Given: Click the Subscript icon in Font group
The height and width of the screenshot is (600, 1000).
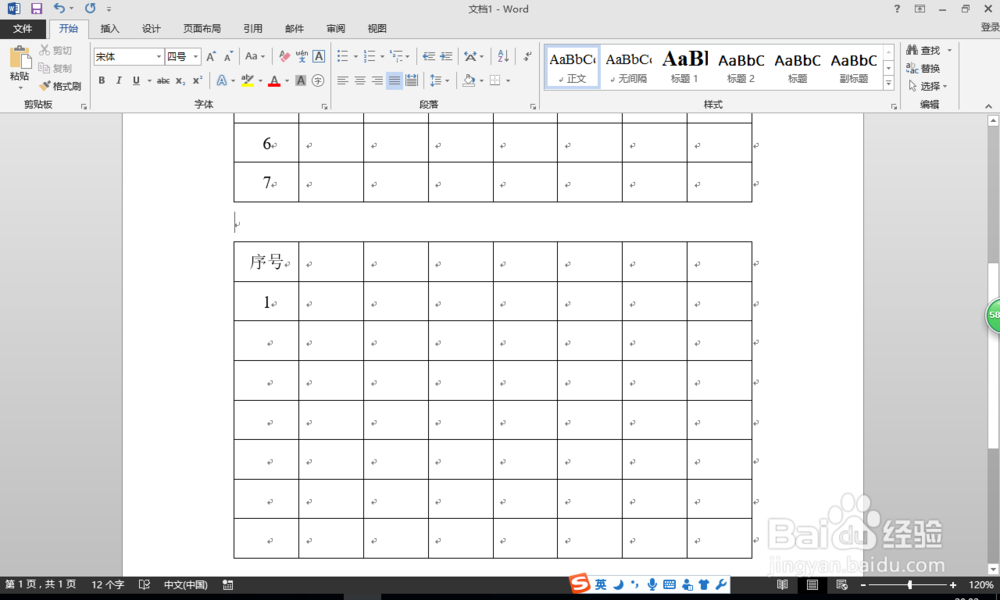Looking at the screenshot, I should 180,80.
